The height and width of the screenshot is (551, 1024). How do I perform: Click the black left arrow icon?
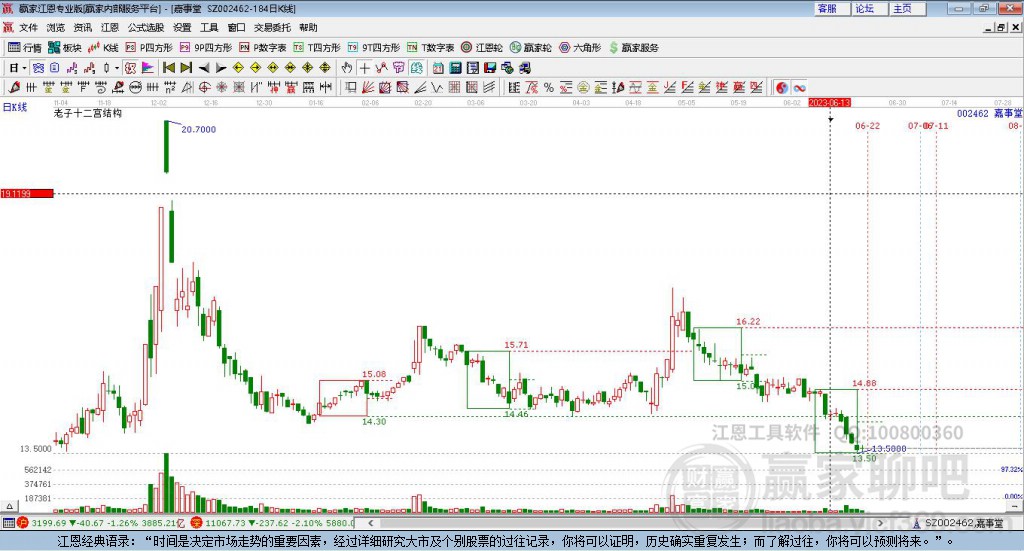point(204,68)
